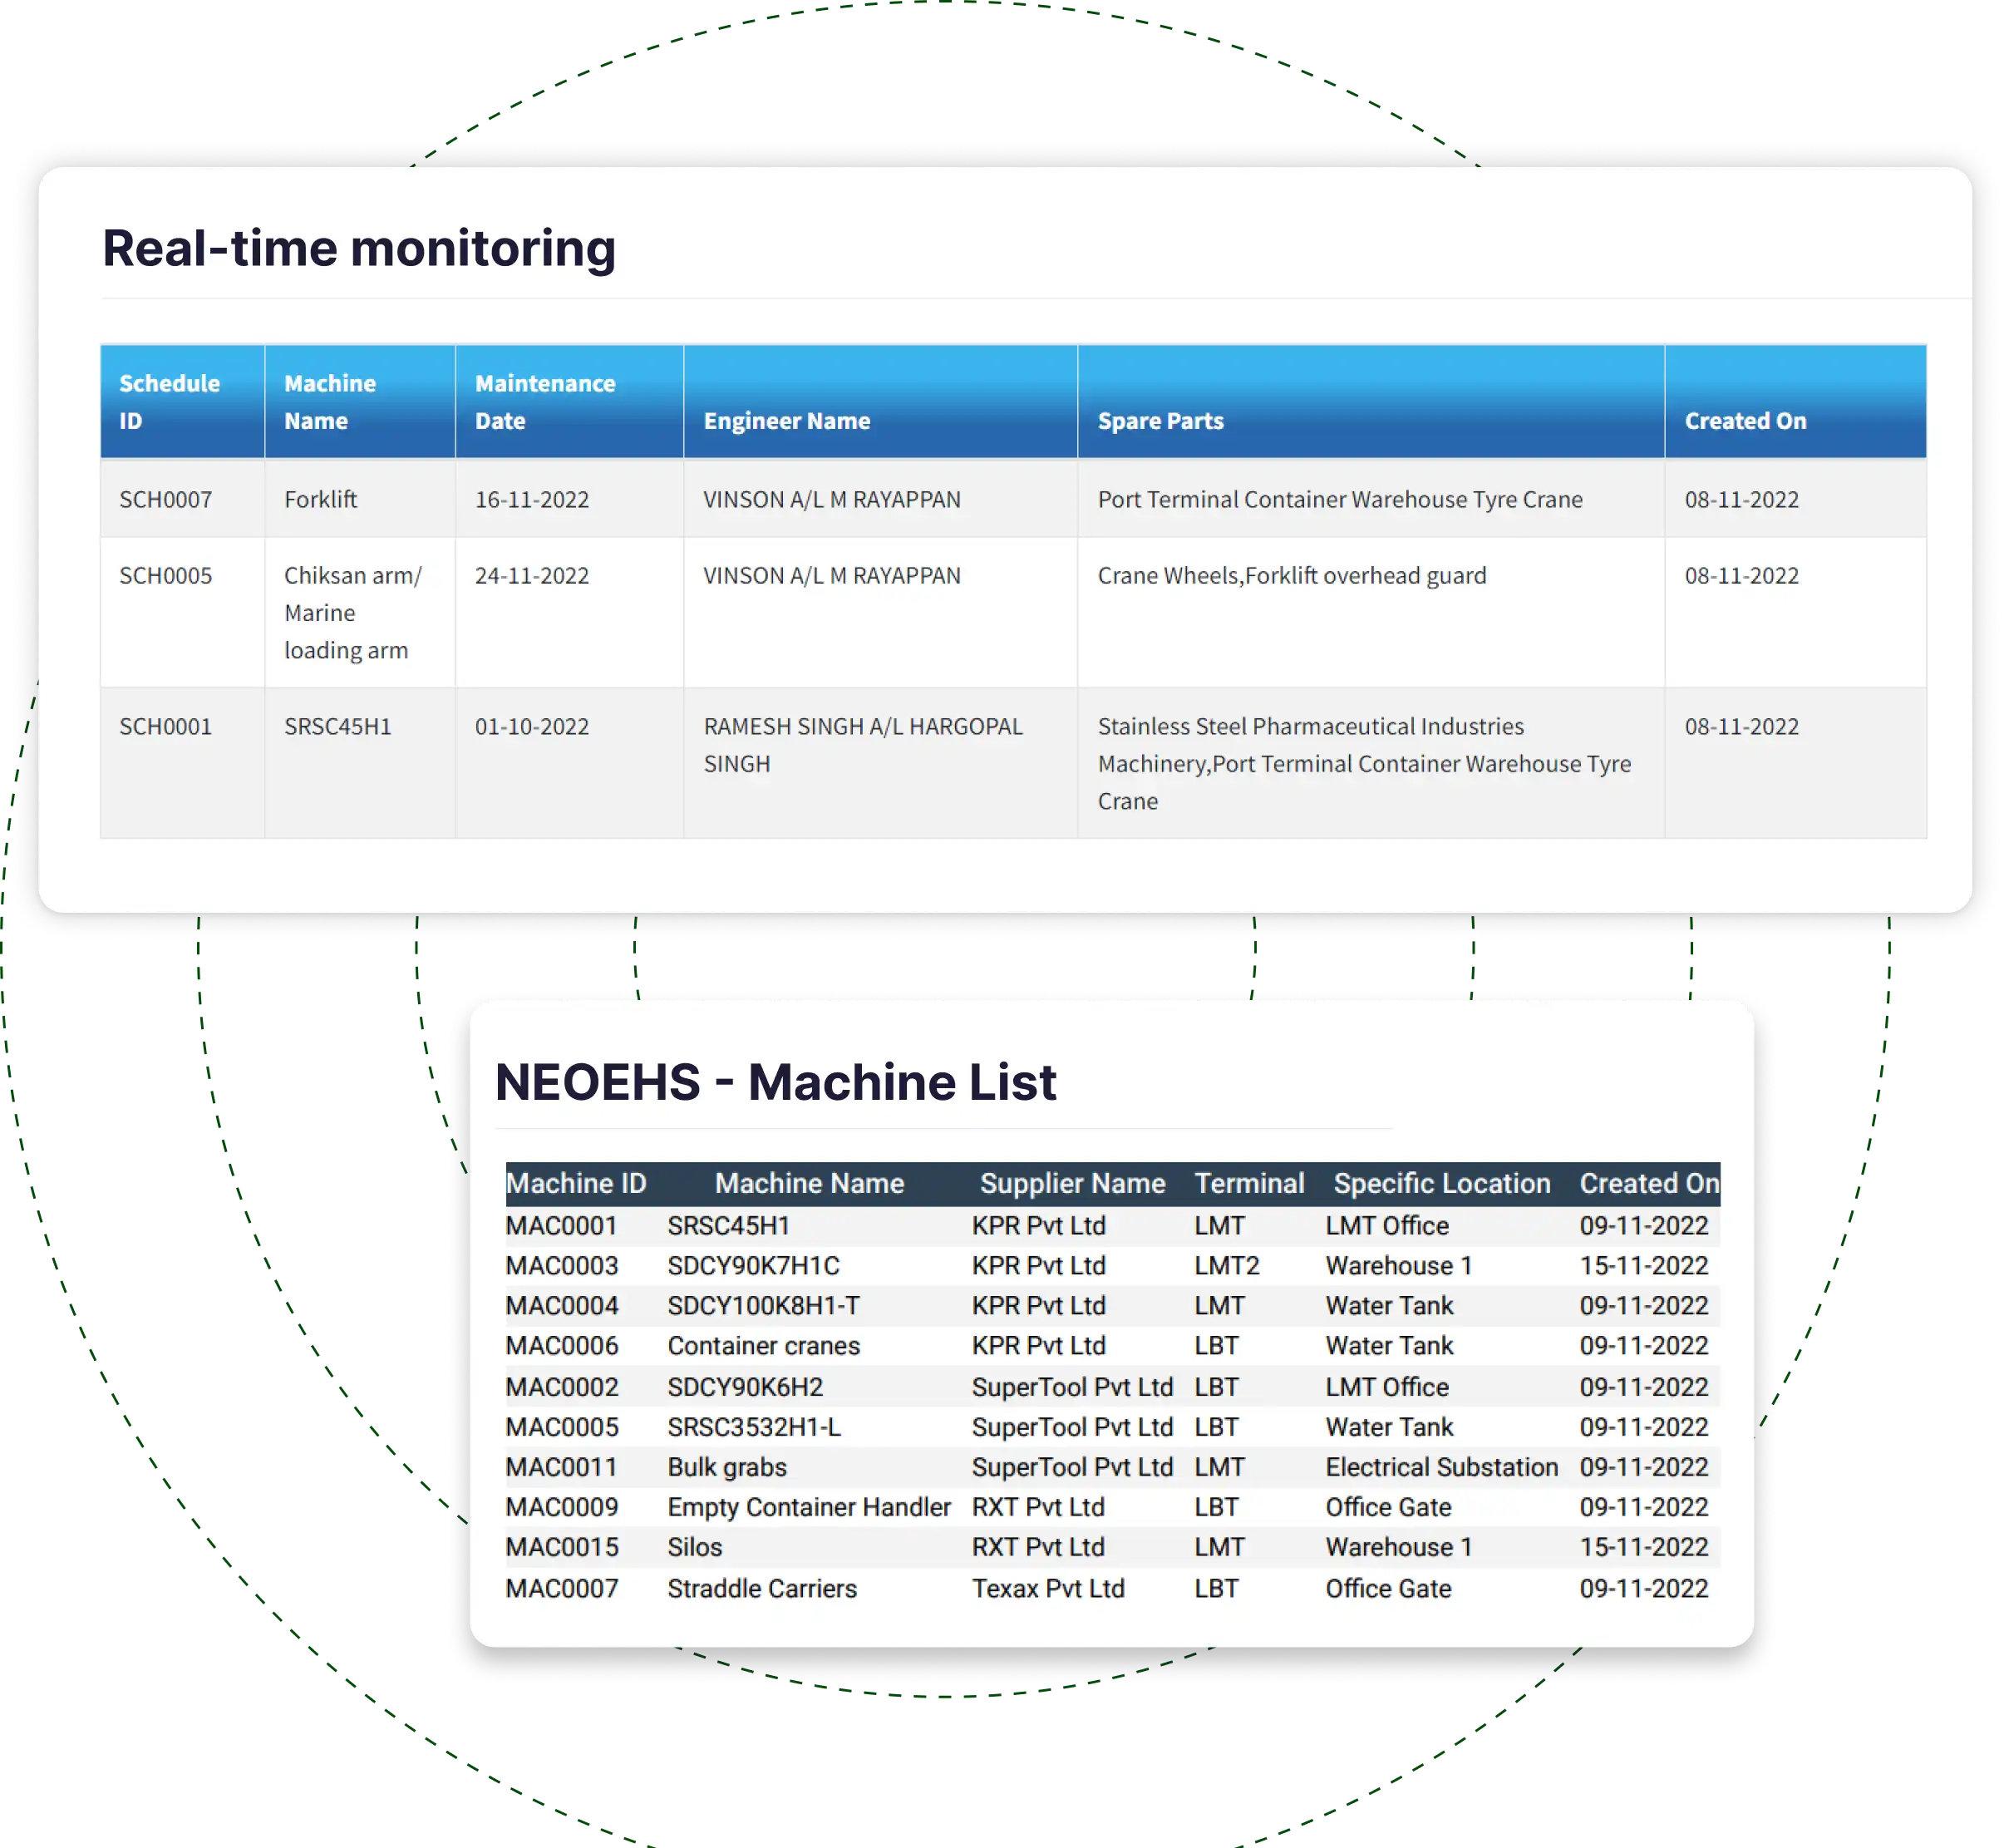This screenshot has height=1848, width=2004.
Task: Click machine name Silos
Action: click(x=694, y=1547)
